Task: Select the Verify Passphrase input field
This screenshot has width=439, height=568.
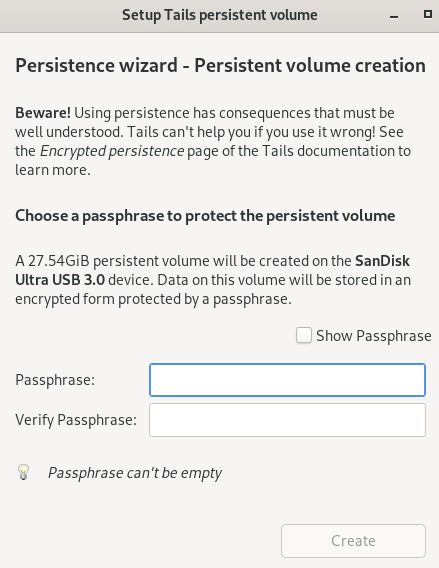Action: point(287,420)
